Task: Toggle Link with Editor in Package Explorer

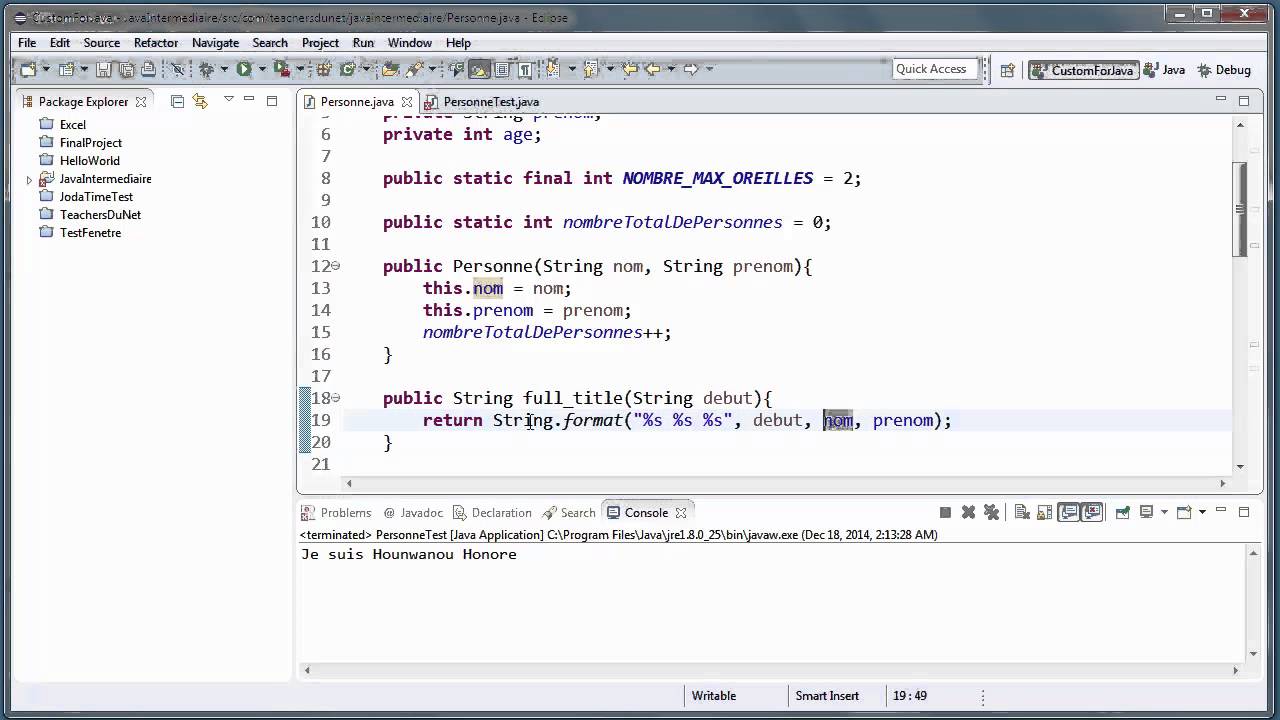Action: (x=200, y=101)
